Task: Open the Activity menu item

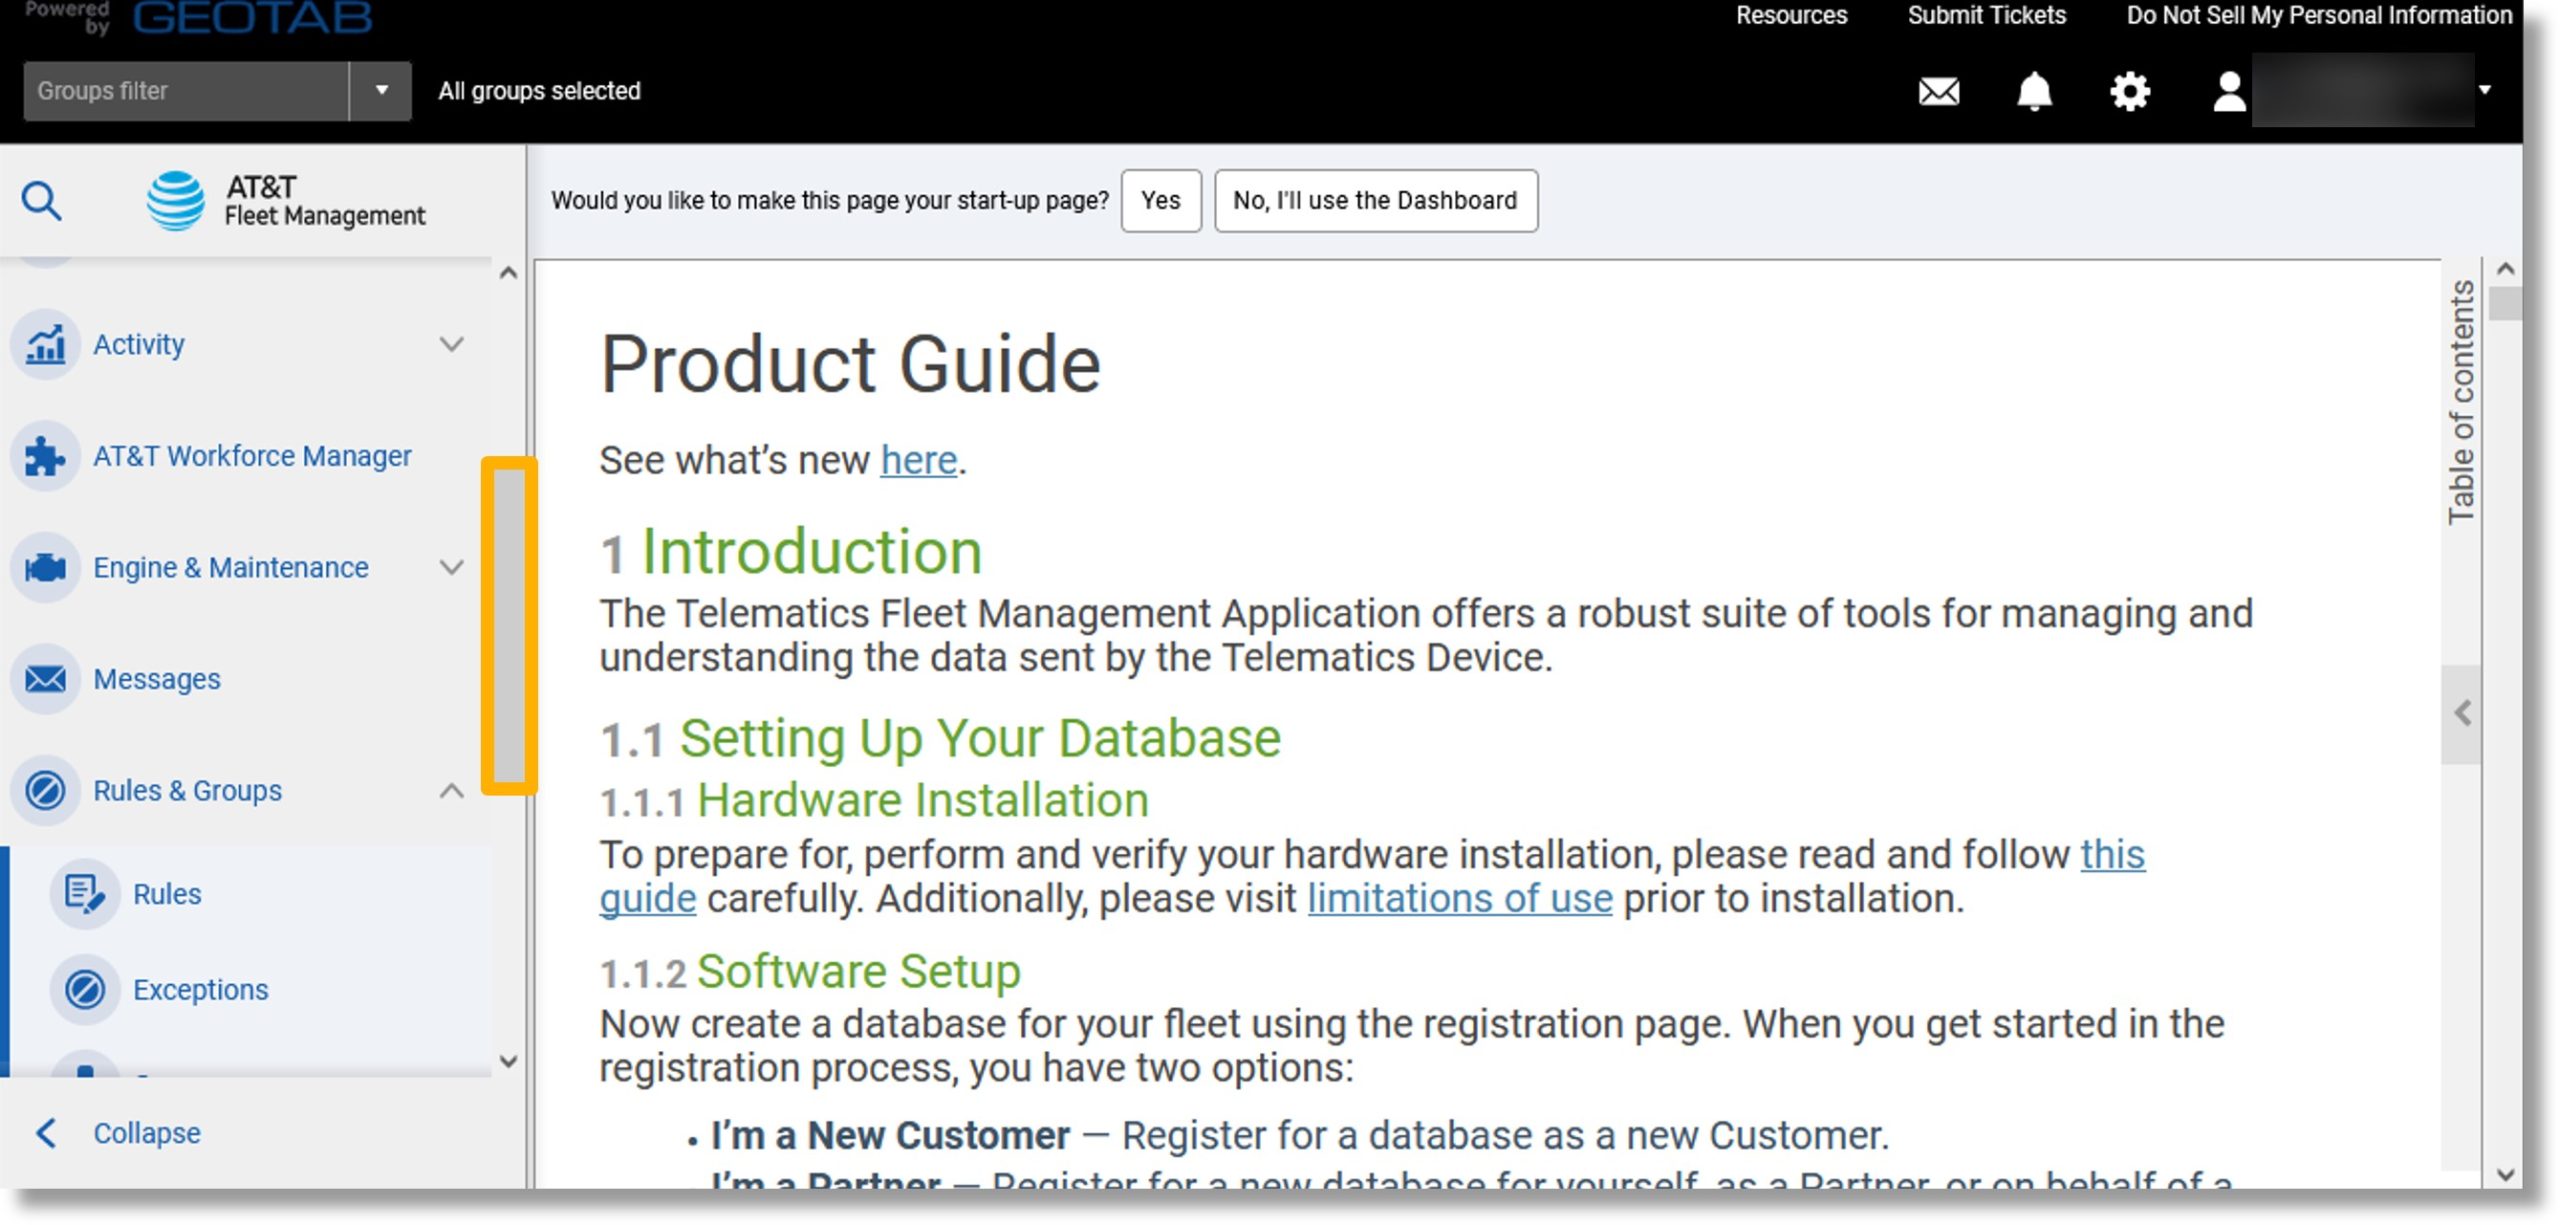Action: (139, 344)
